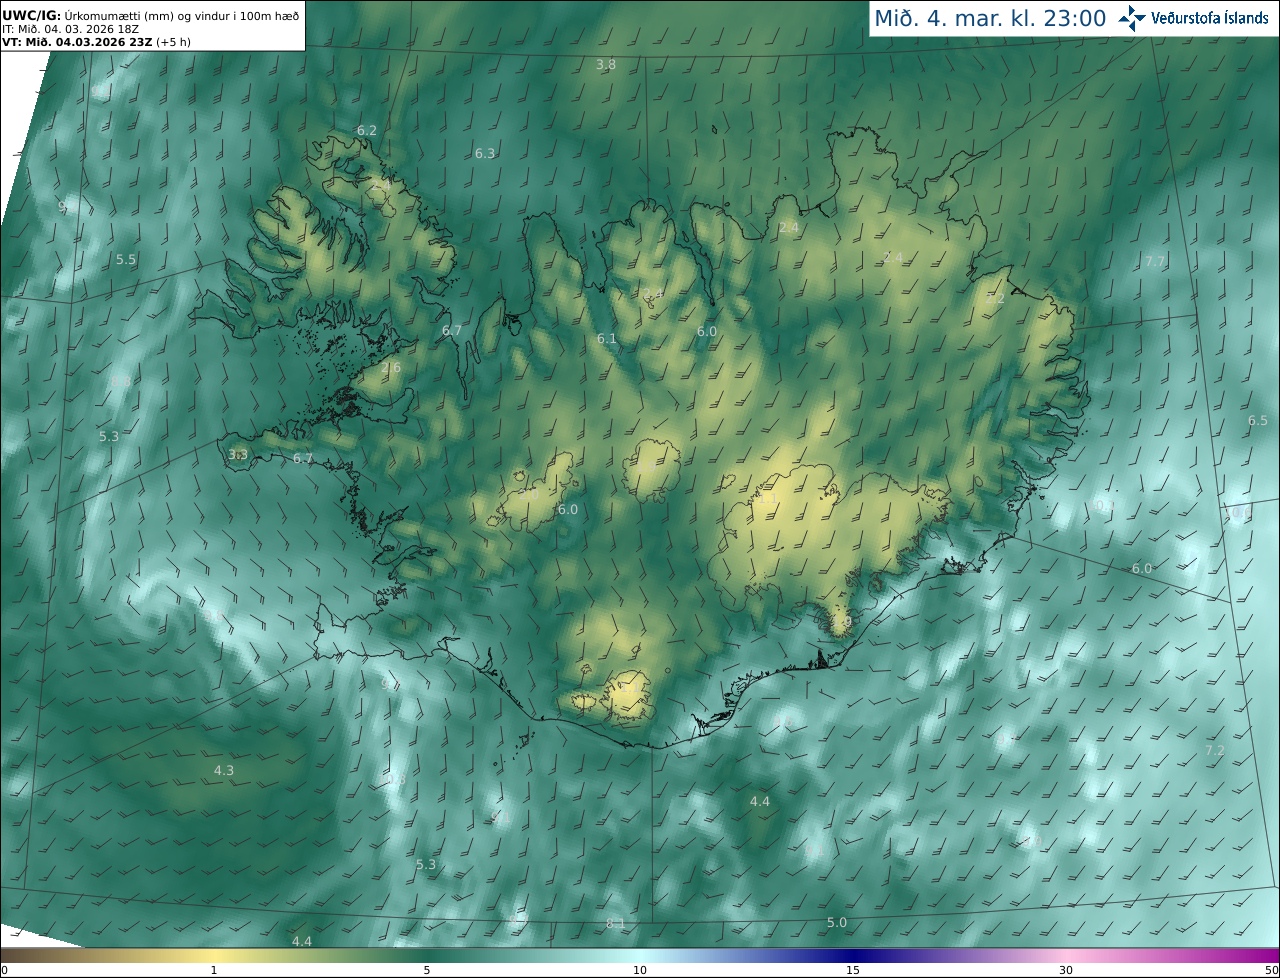Click the map value 3.8
This screenshot has height=978, width=1280.
[x=606, y=64]
